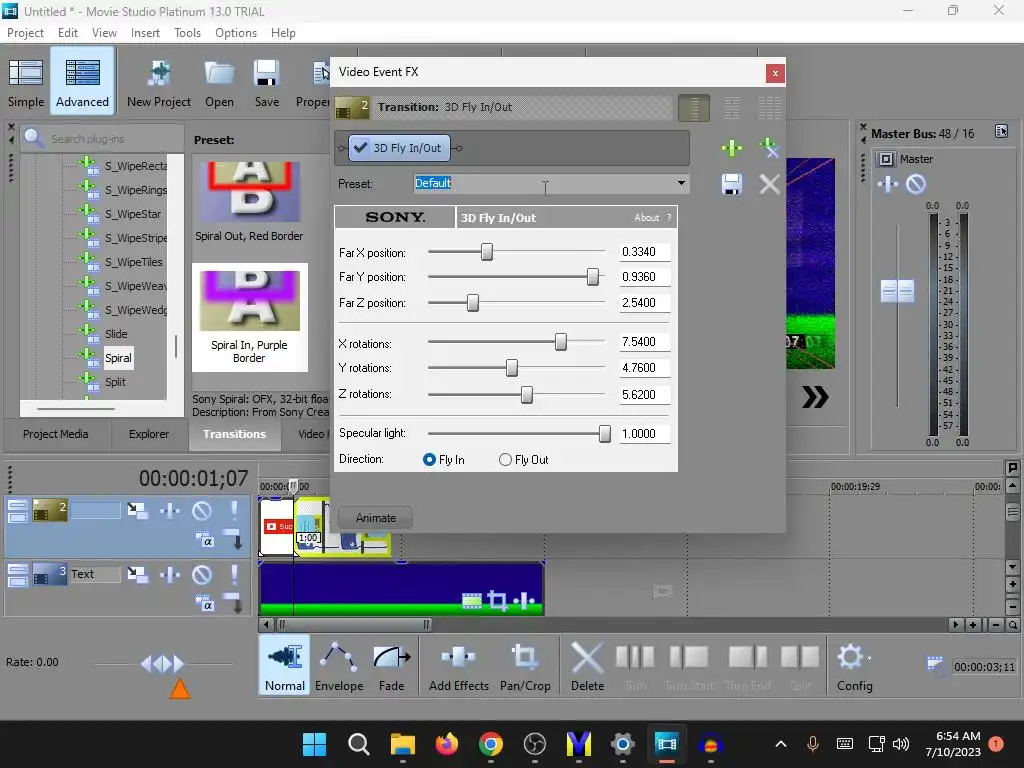Click the Master volume fader

(x=897, y=291)
